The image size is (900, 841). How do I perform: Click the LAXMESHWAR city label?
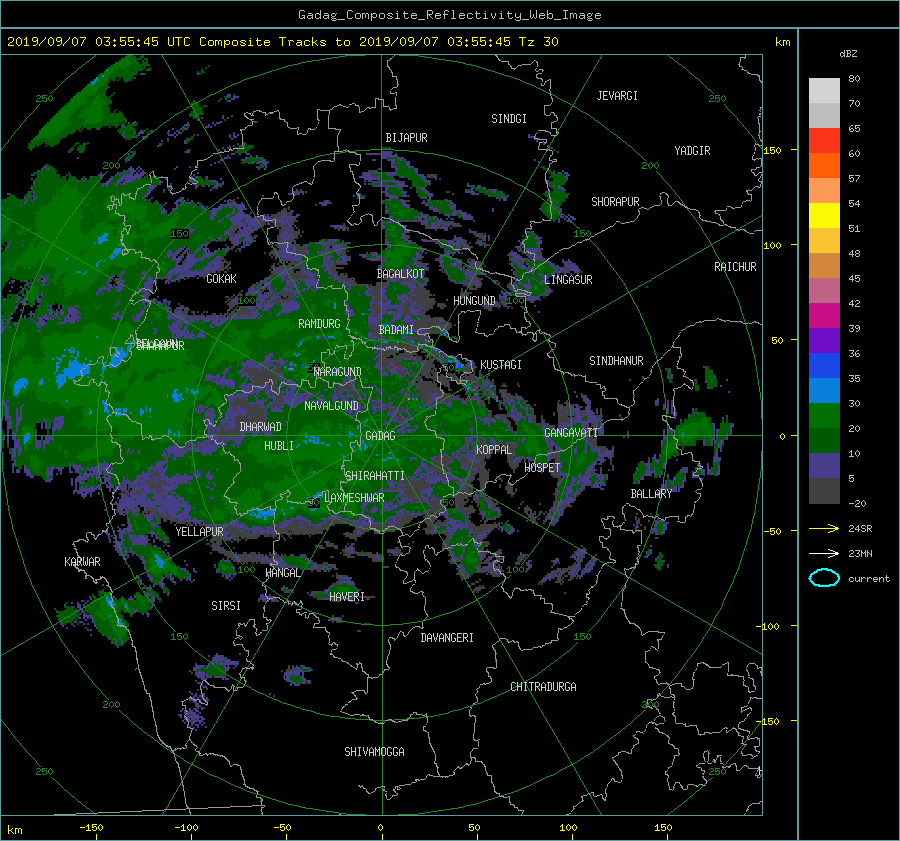click(x=354, y=498)
